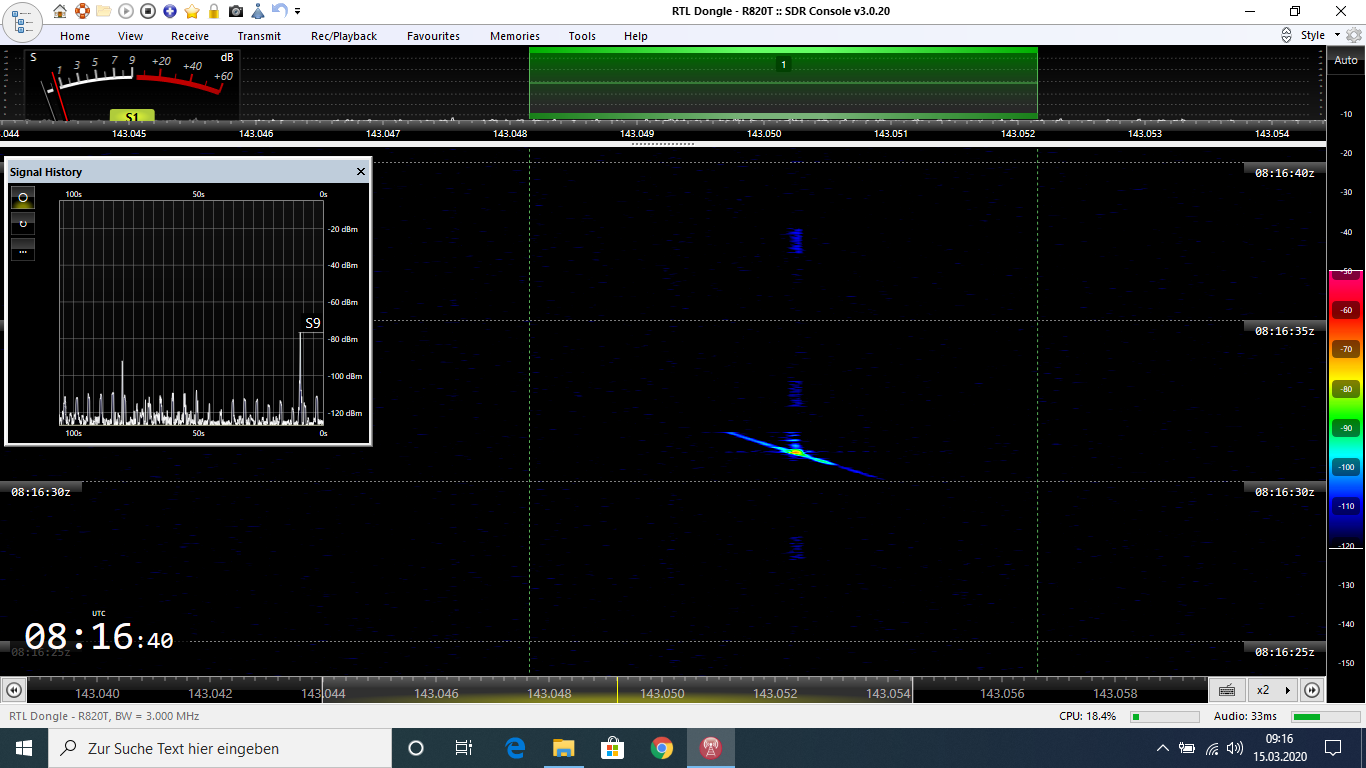Open the Windows Start menu
This screenshot has width=1366, height=768.
(24, 748)
